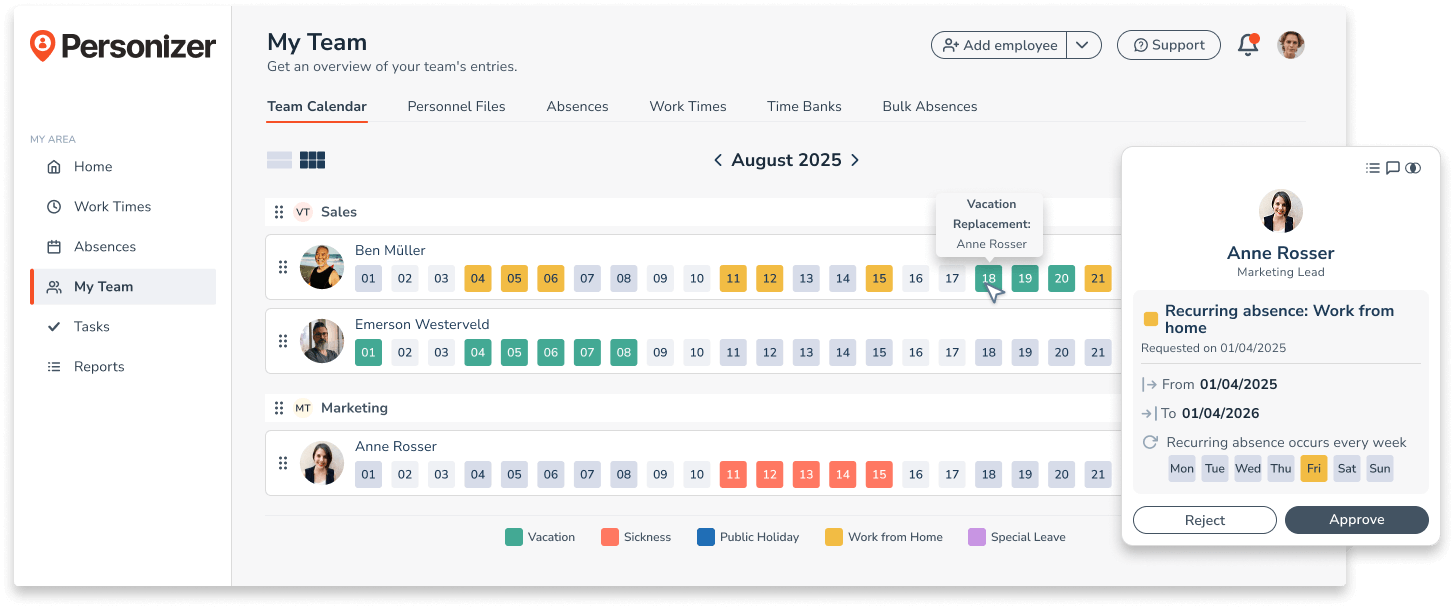
Task: Switch to list view in team calendar
Action: [279, 158]
